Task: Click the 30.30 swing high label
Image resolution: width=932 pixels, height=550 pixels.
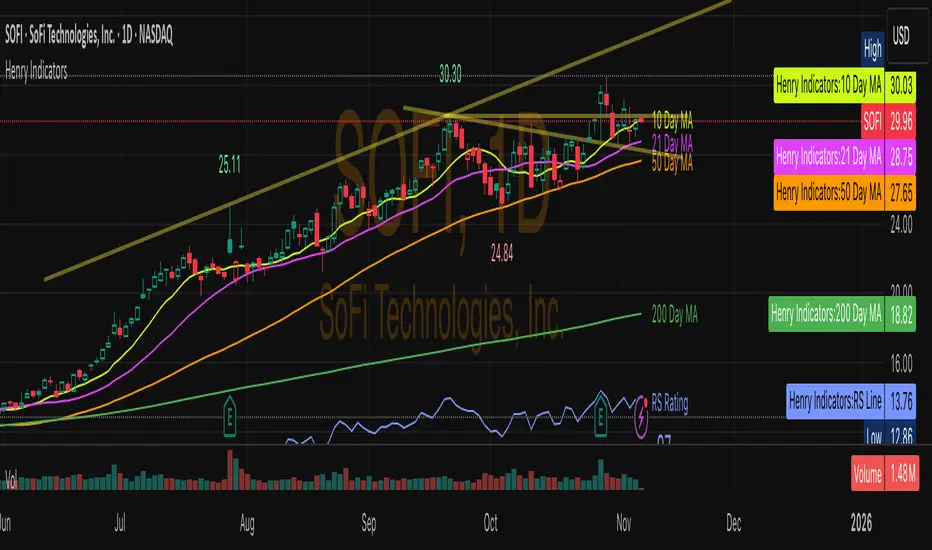Action: (450, 74)
